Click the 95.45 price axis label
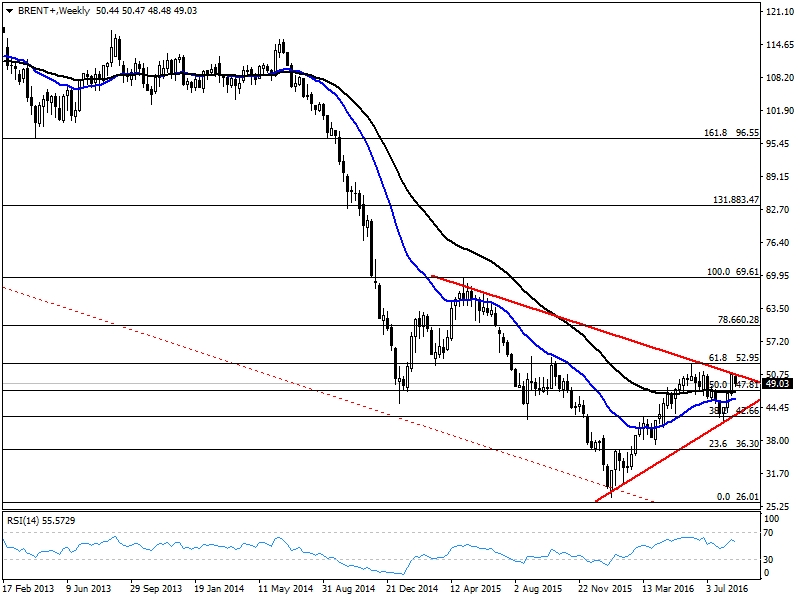The height and width of the screenshot is (600, 800). (780, 143)
